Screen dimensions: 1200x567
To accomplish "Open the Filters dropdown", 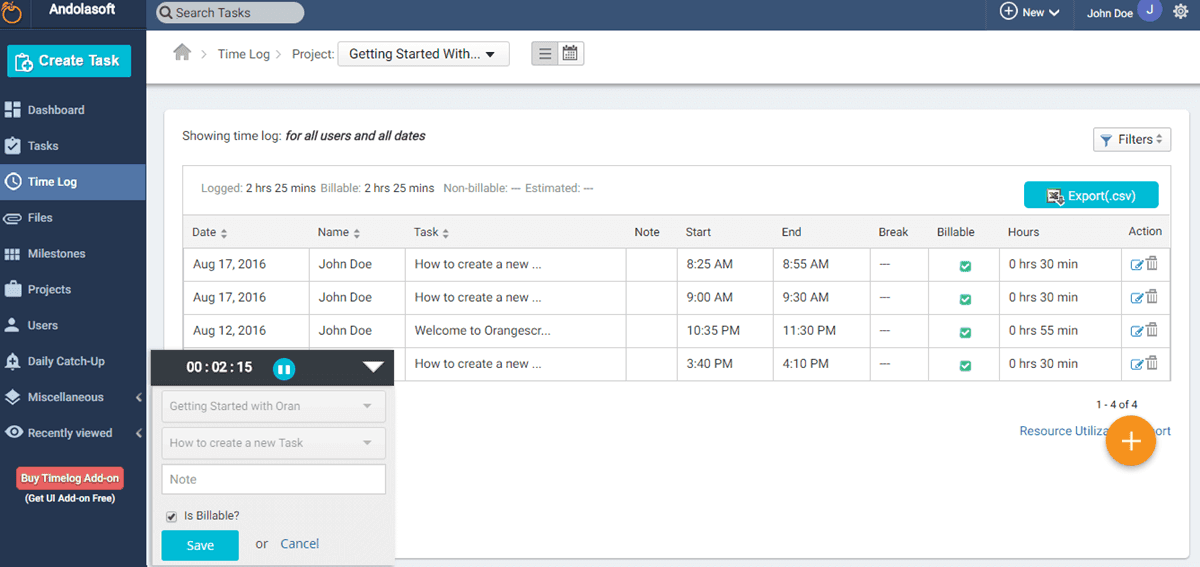I will (x=1132, y=140).
